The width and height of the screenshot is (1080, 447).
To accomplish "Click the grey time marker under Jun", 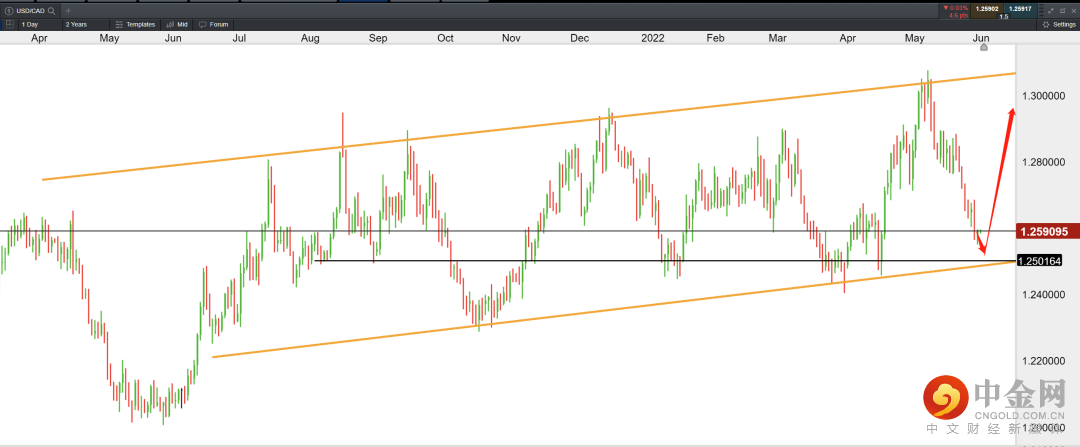I will click(x=984, y=47).
